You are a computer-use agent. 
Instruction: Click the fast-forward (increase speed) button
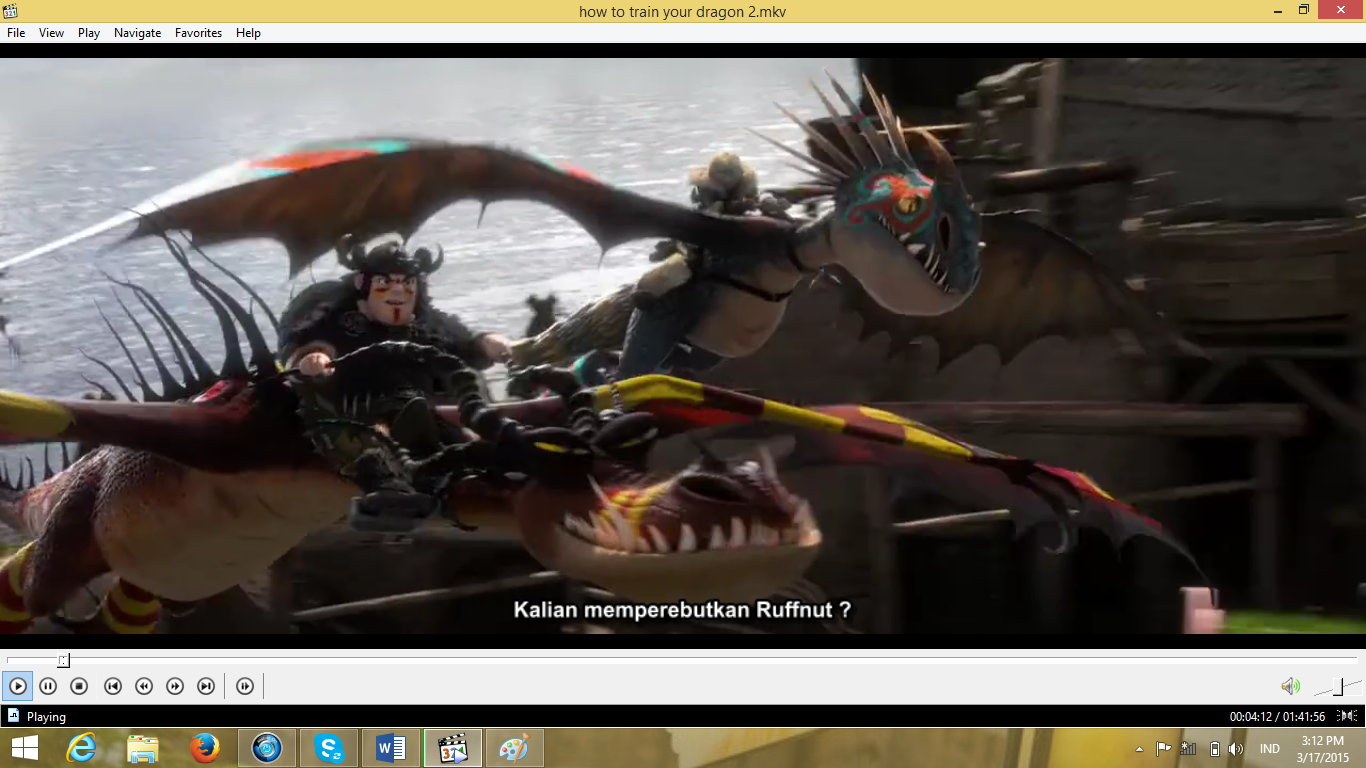pos(175,686)
